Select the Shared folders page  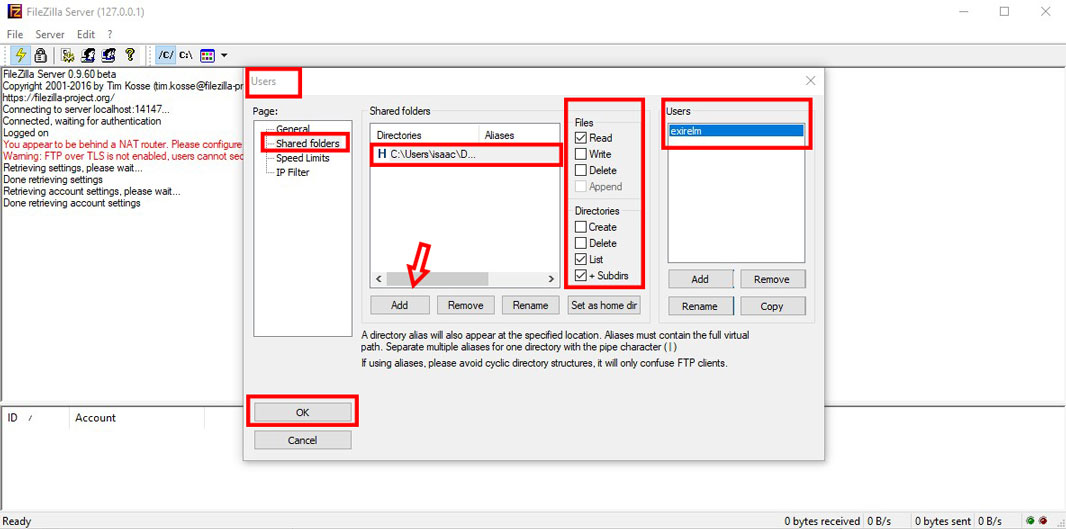[x=307, y=143]
